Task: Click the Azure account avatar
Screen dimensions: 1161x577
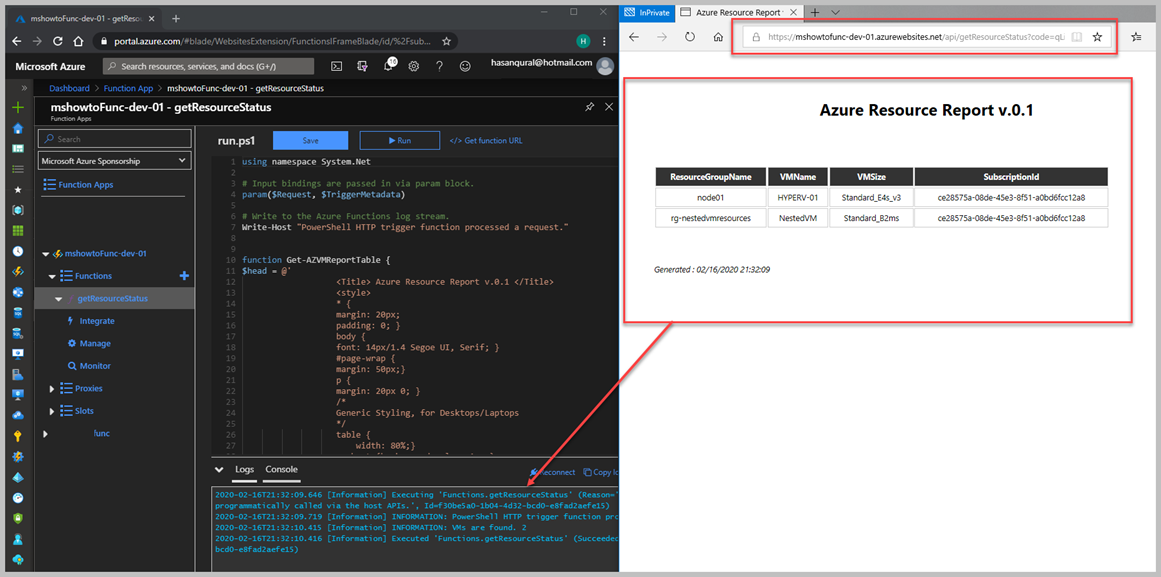Action: [x=605, y=67]
